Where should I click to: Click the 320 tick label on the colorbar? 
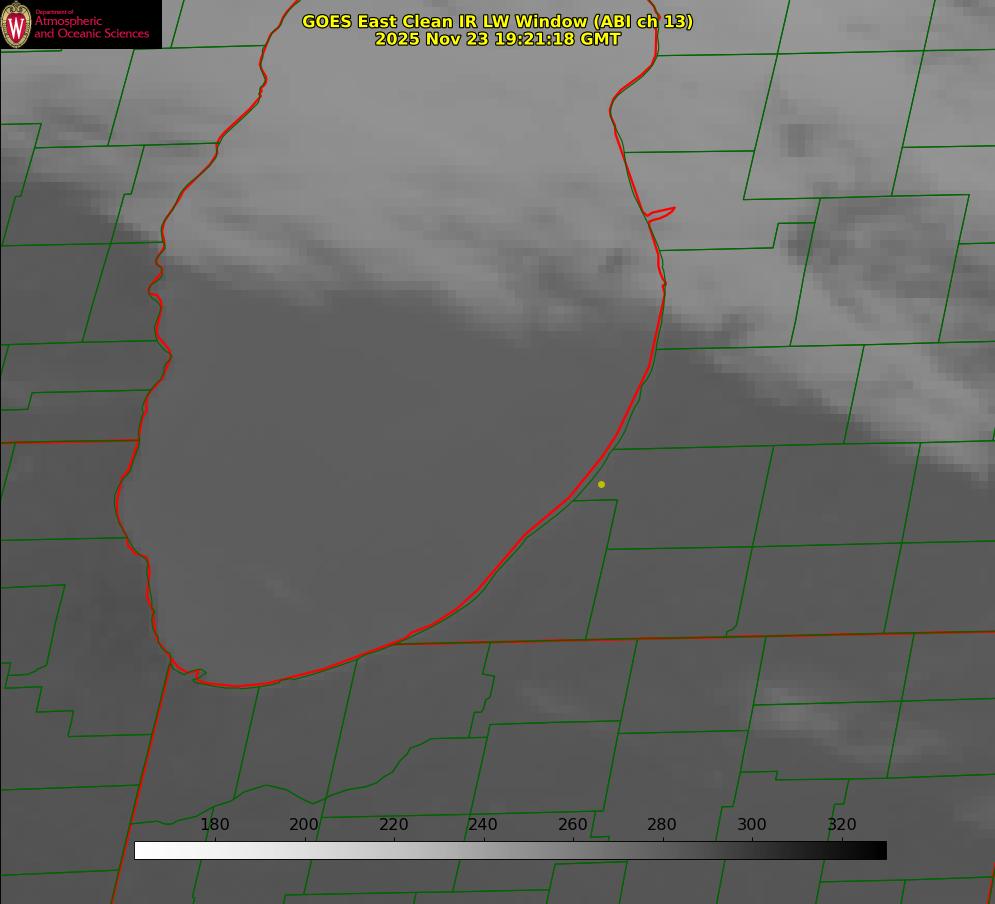click(842, 825)
